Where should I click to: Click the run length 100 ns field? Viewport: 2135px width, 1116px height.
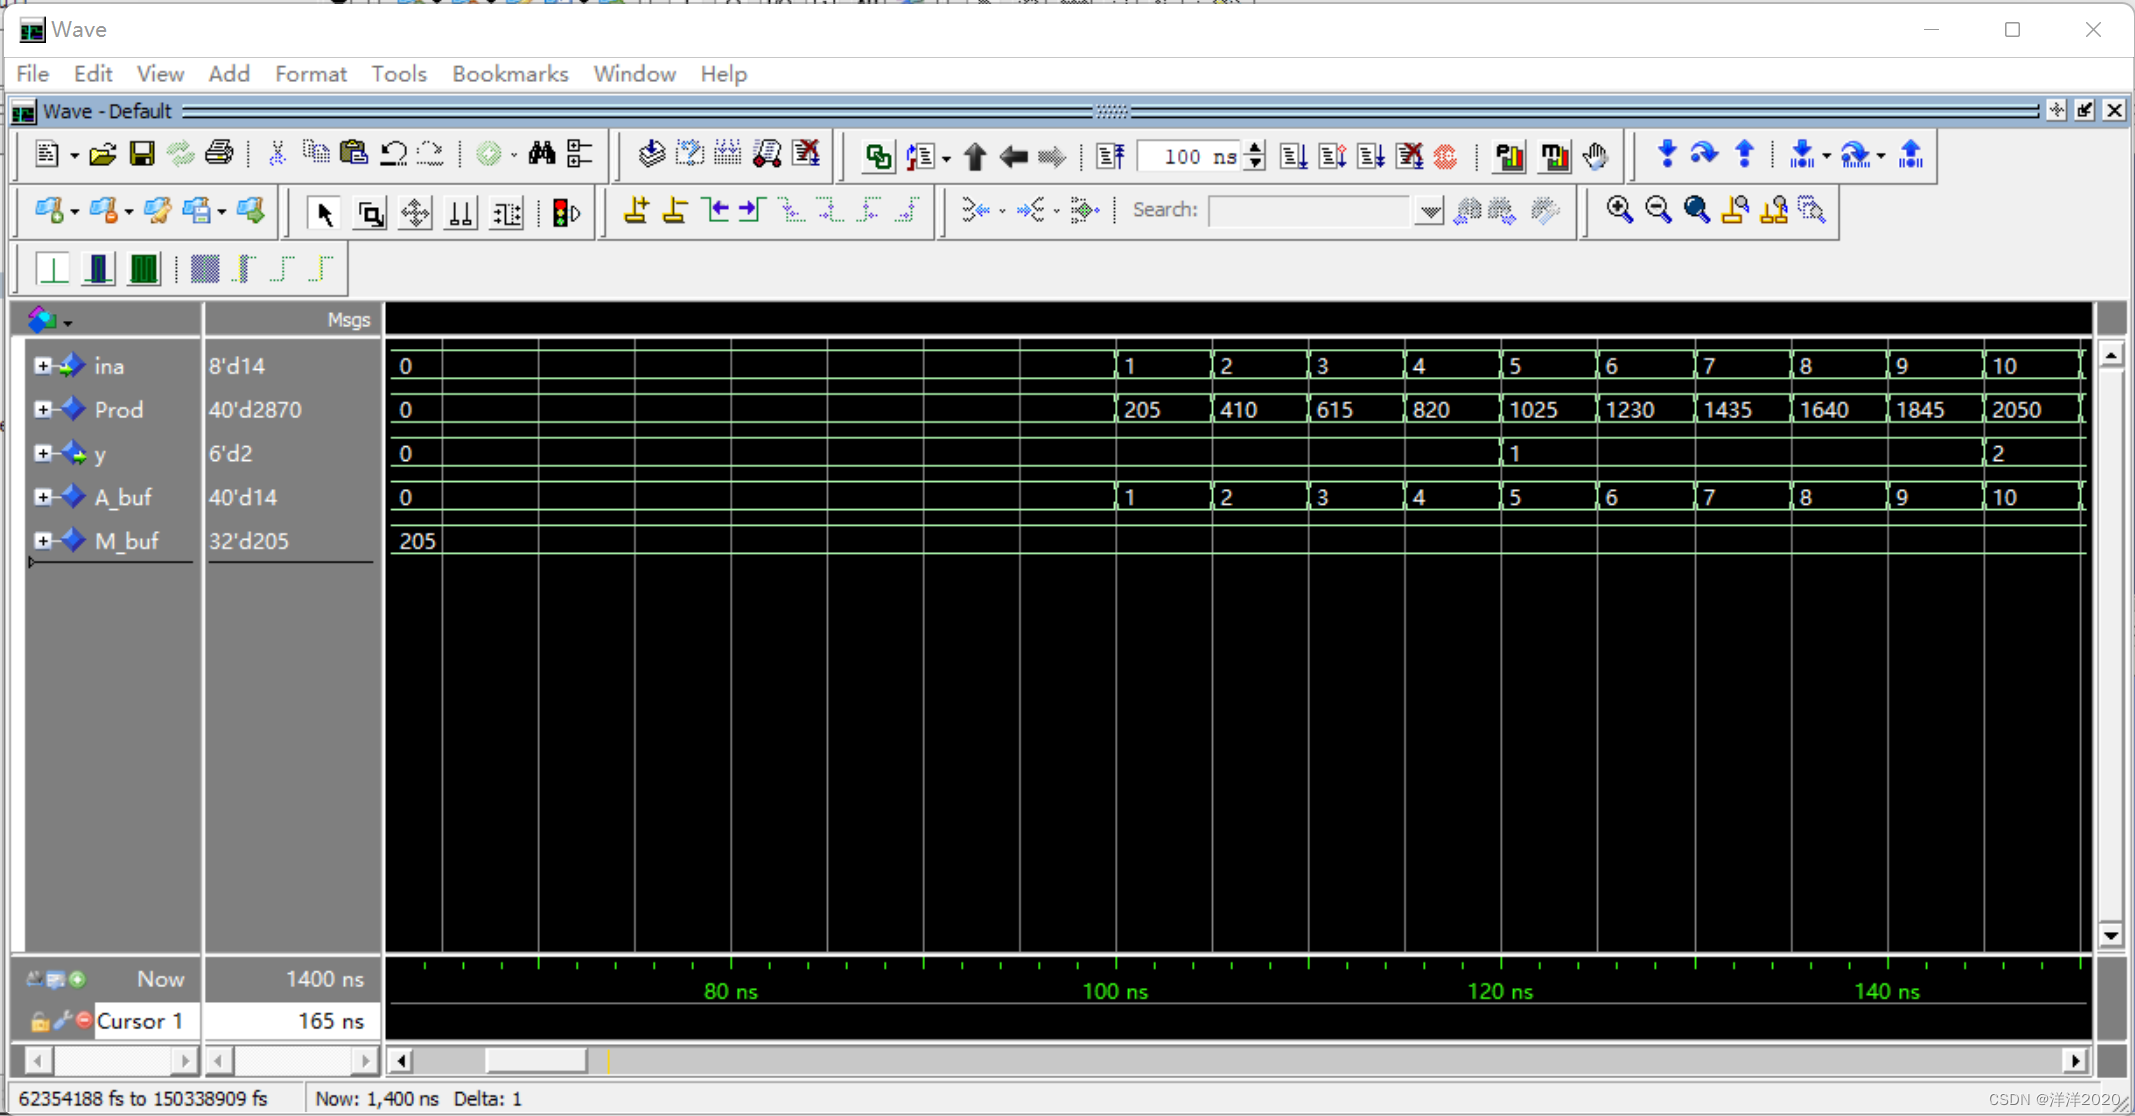coord(1190,156)
